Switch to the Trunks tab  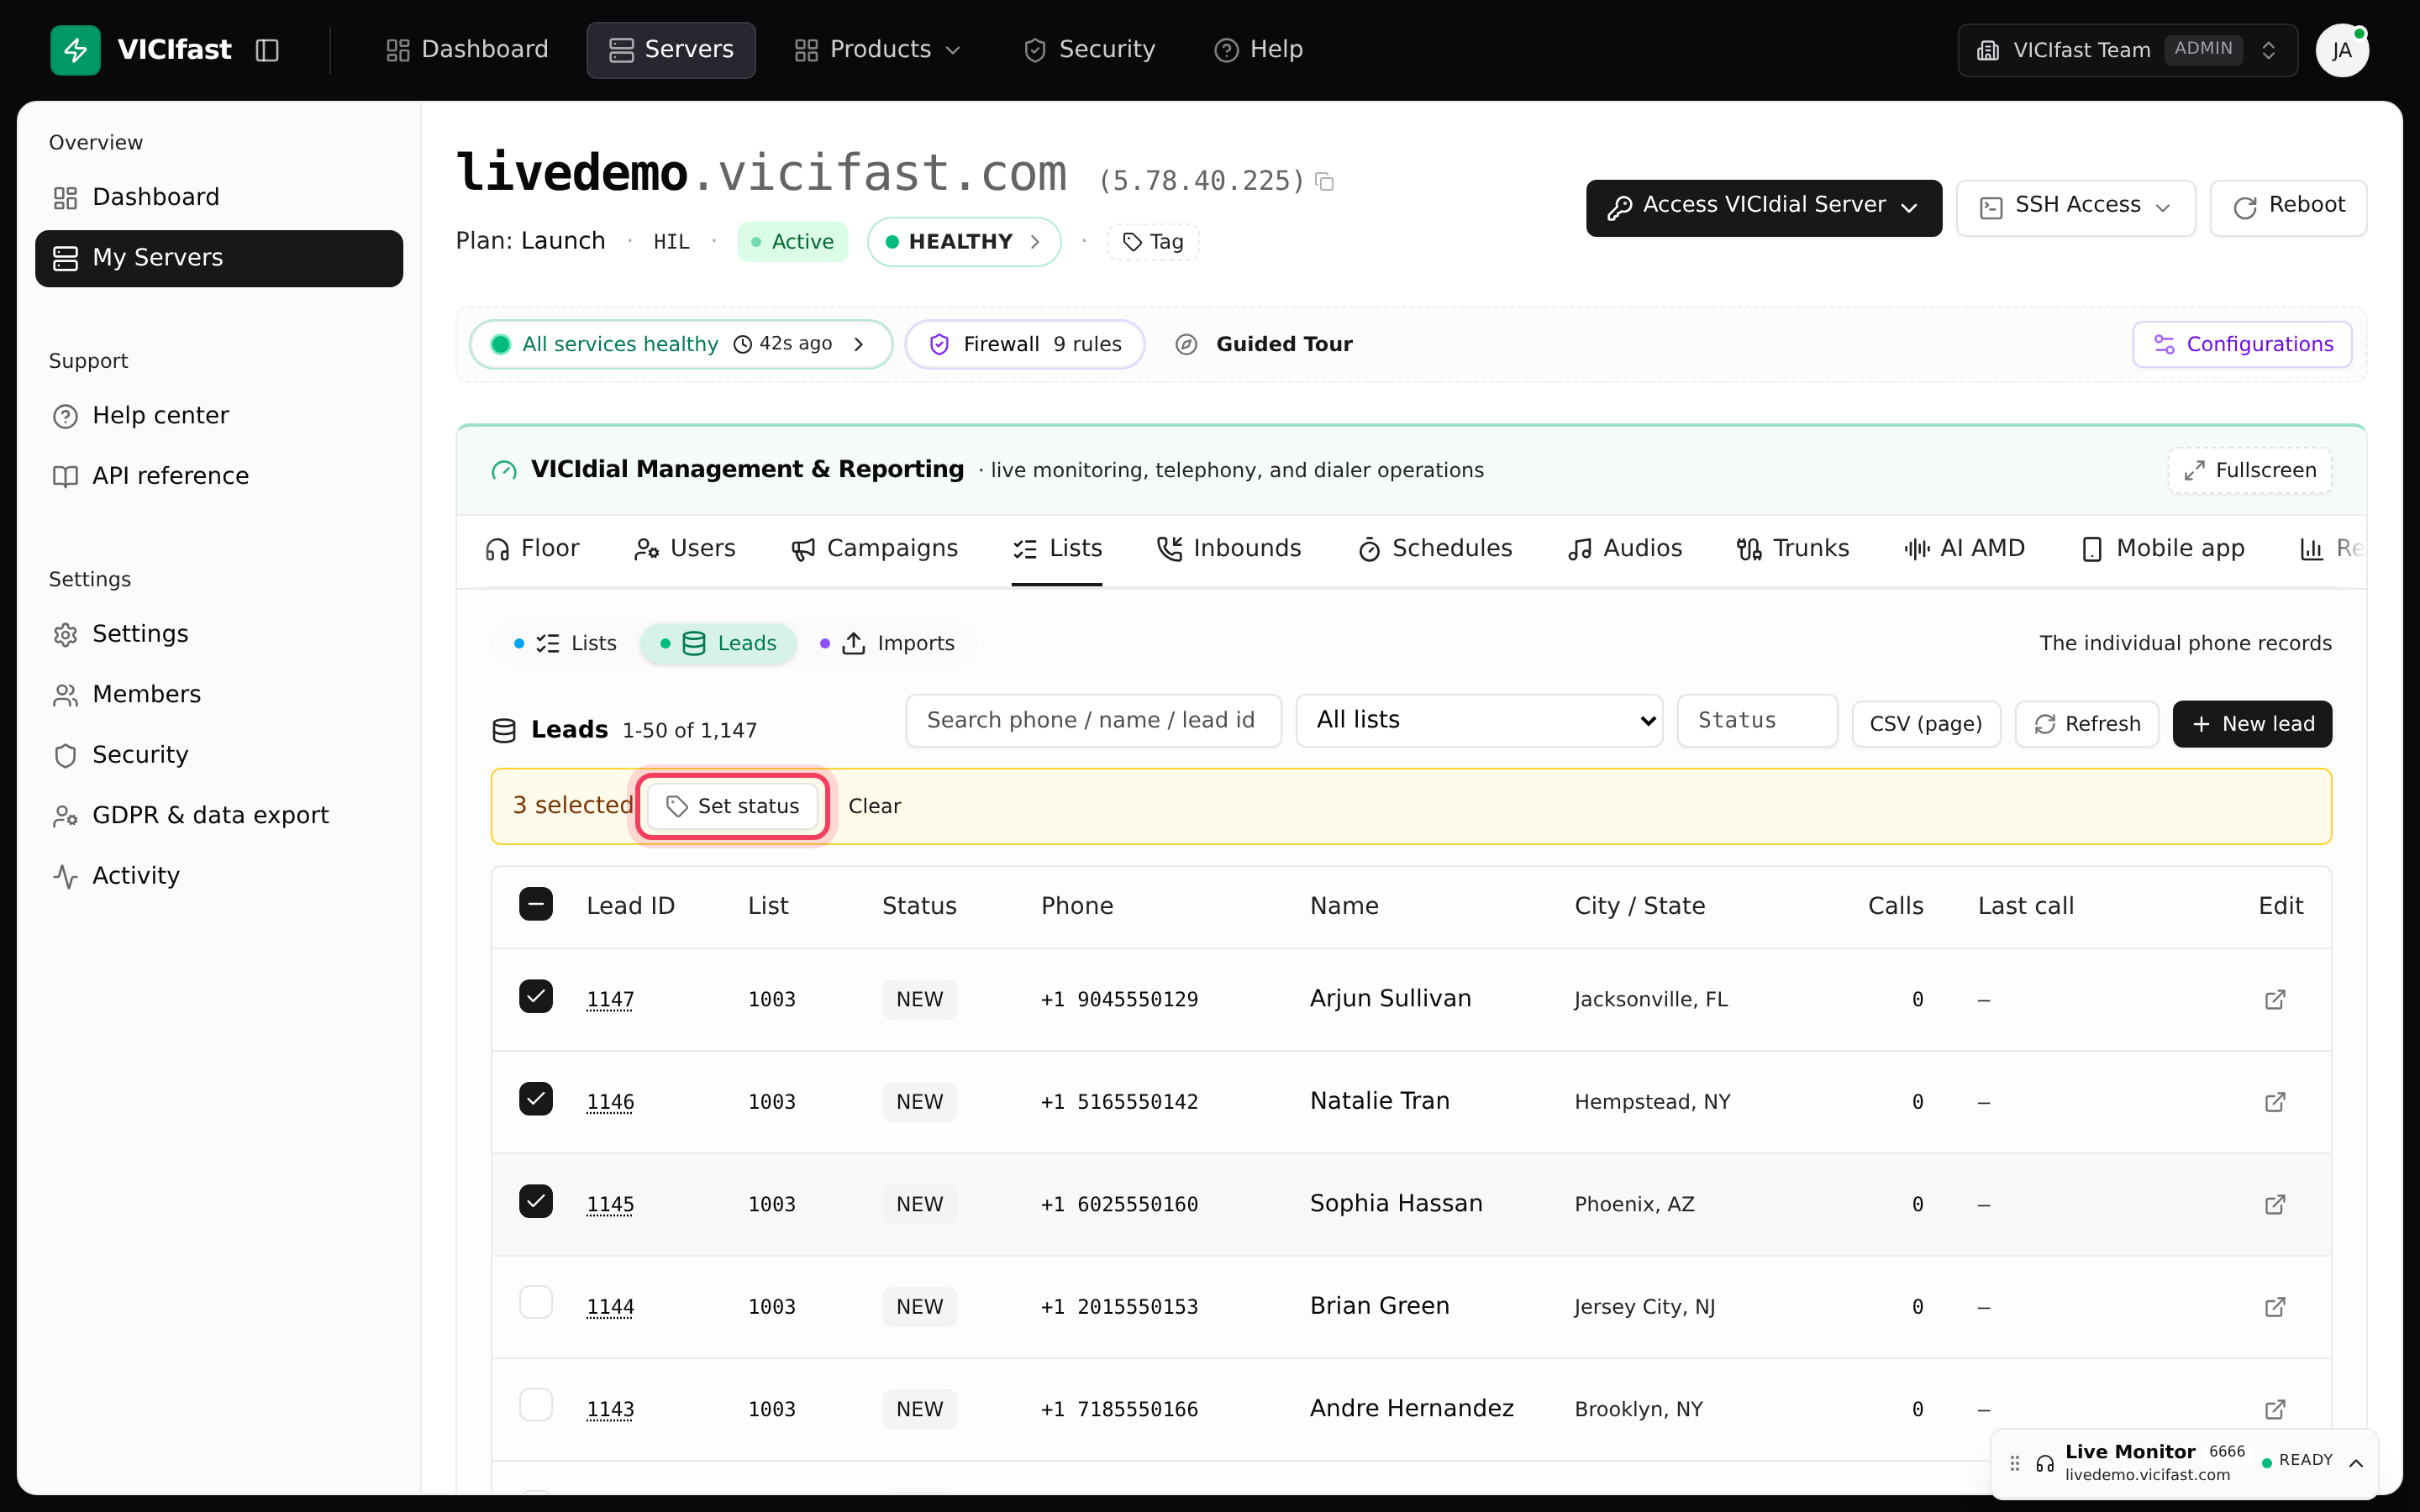pos(1793,549)
